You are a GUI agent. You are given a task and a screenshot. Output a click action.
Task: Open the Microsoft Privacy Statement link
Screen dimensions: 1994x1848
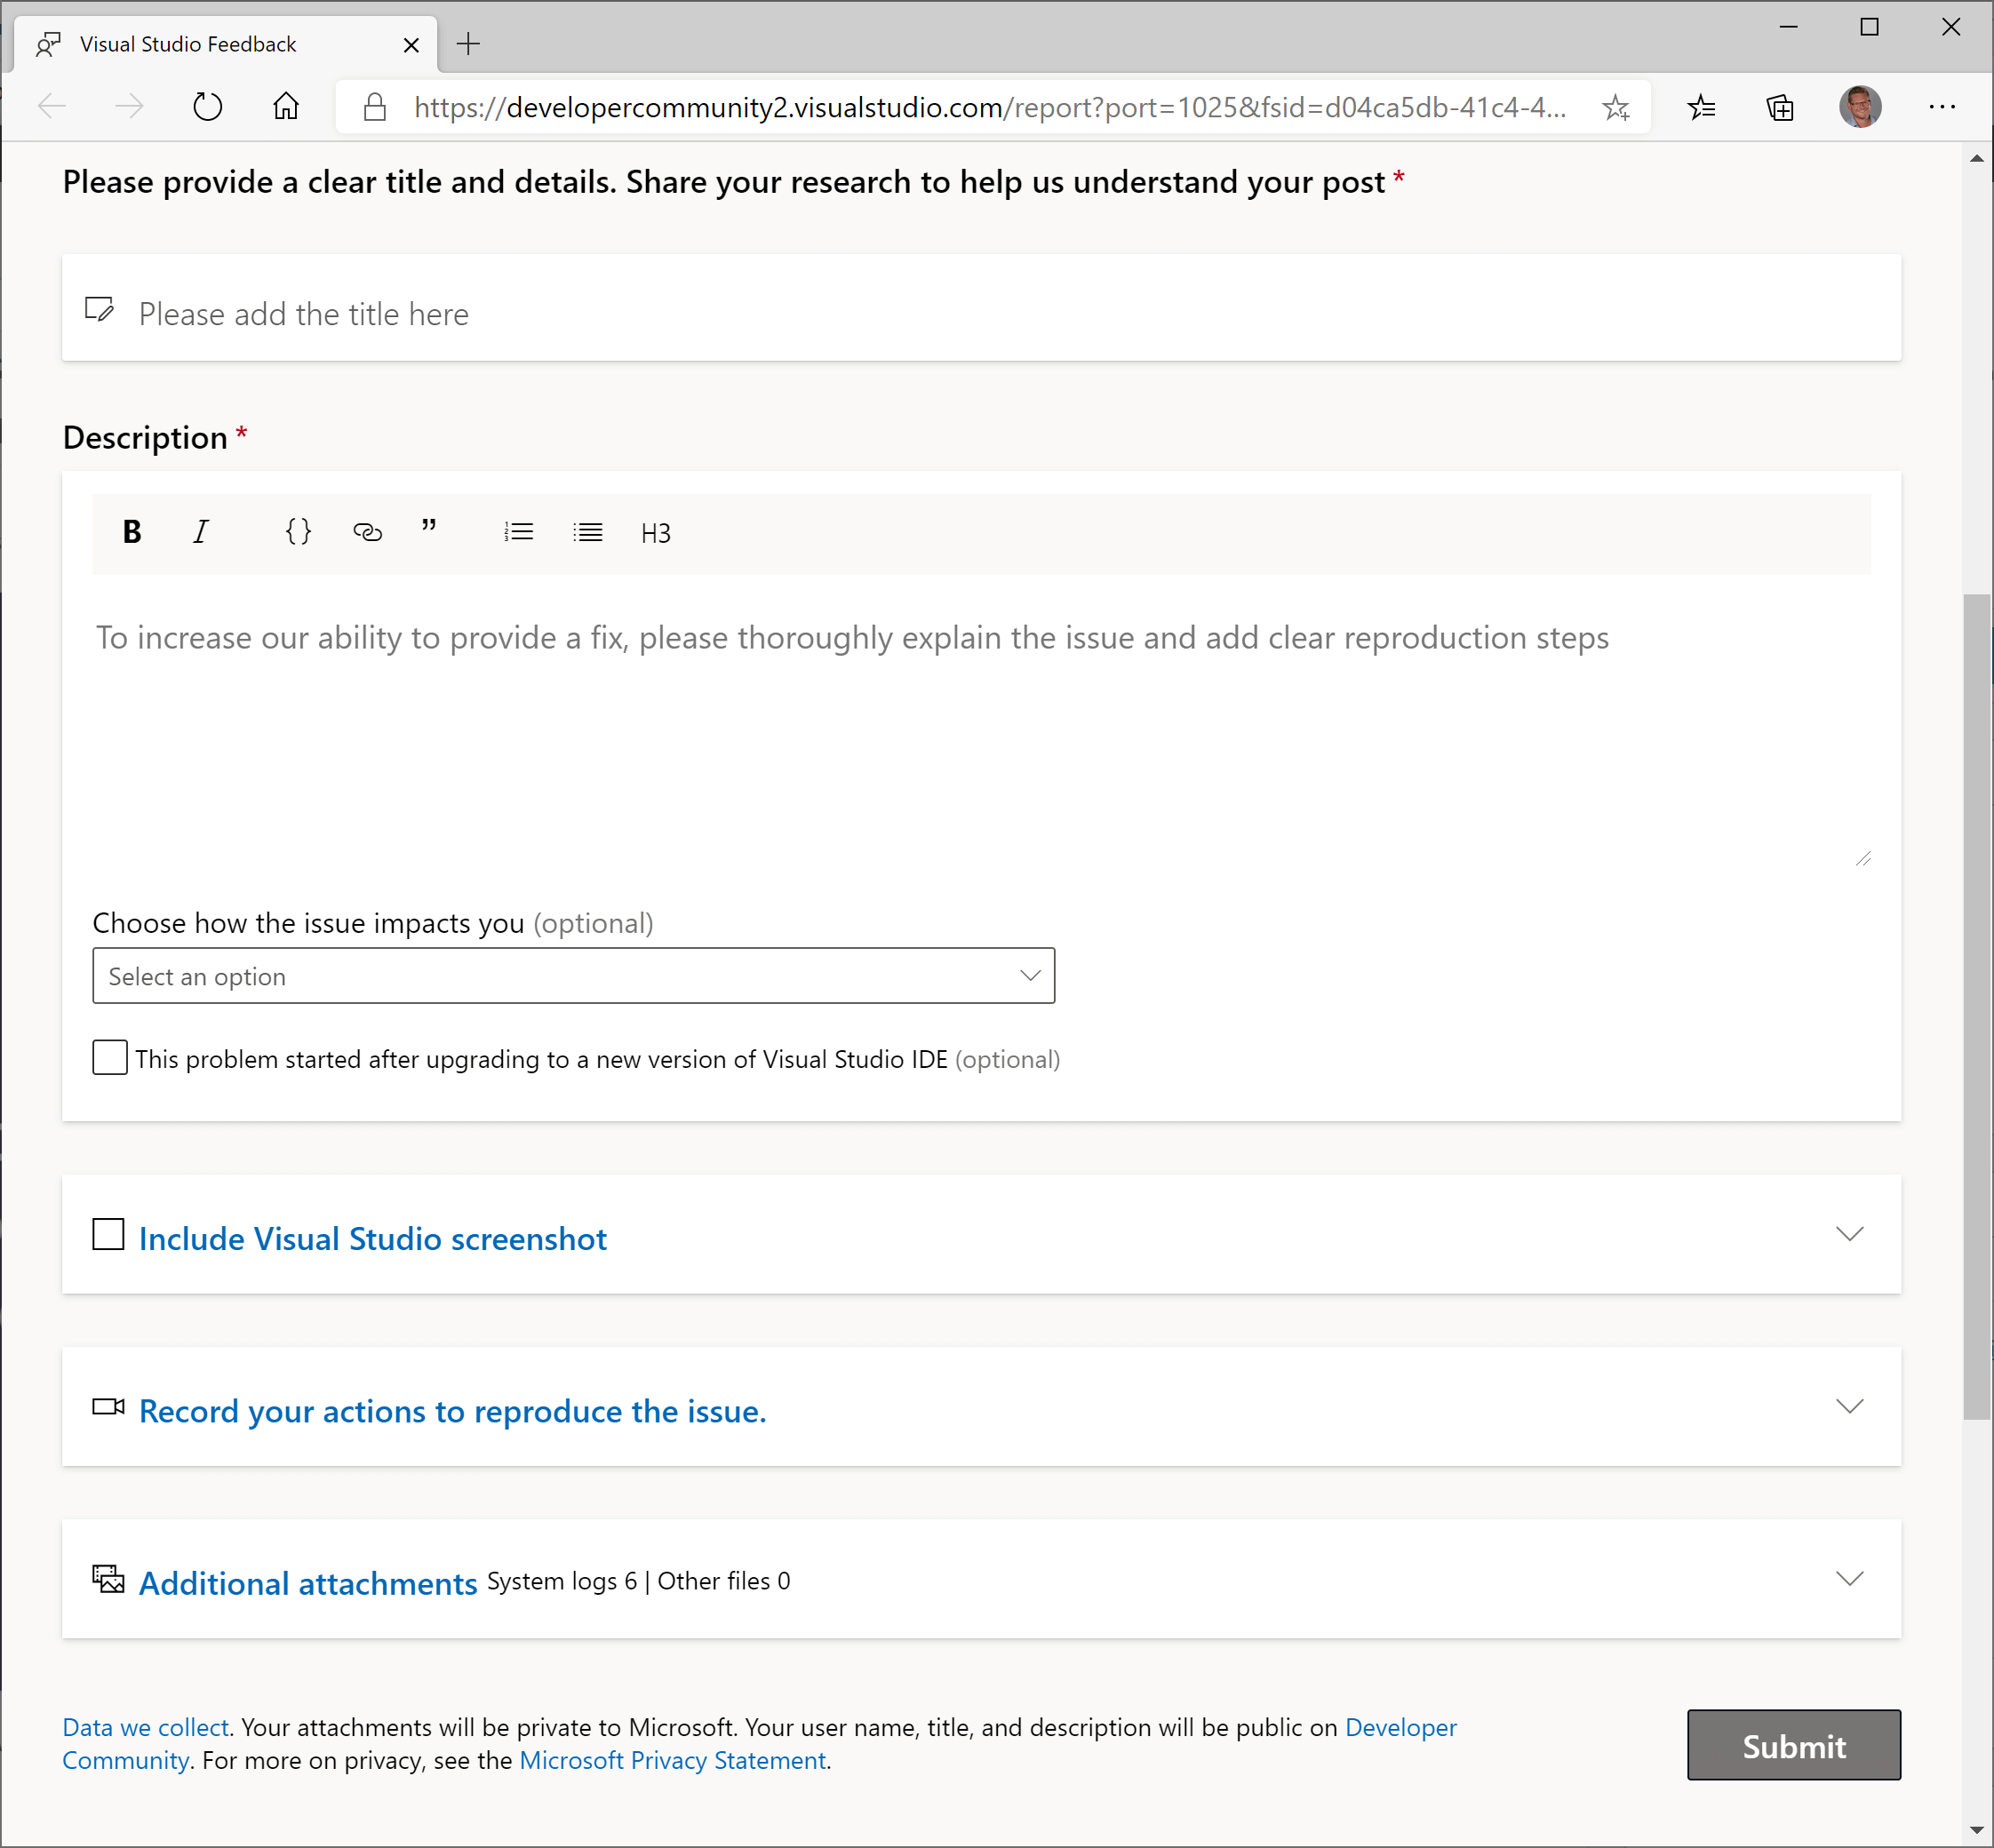[673, 1761]
